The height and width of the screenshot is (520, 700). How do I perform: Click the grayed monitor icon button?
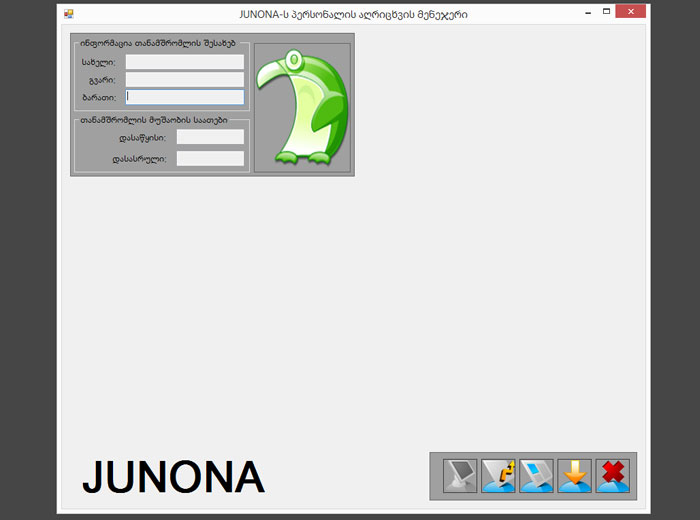(460, 476)
